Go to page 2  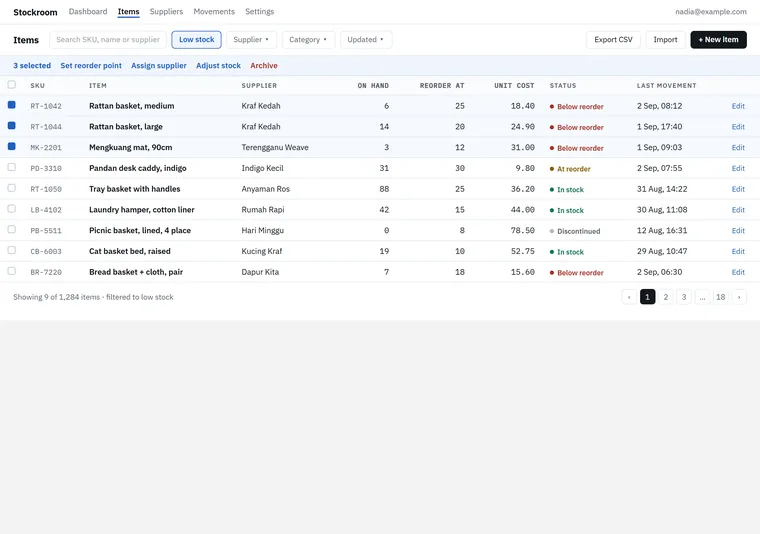click(x=665, y=297)
